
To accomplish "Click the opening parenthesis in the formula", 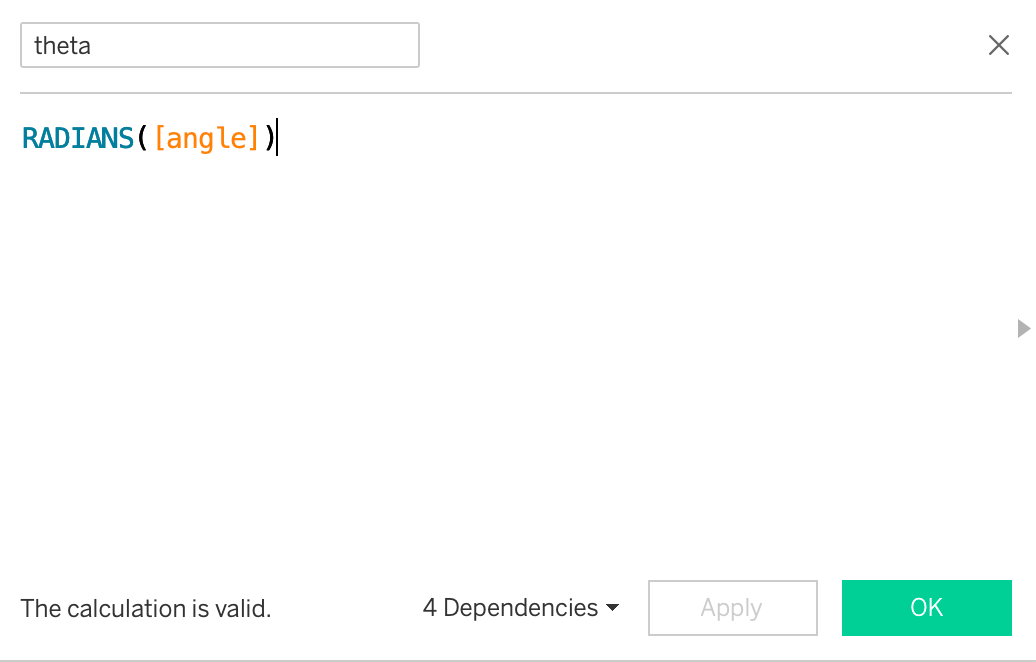I will pyautogui.click(x=143, y=138).
